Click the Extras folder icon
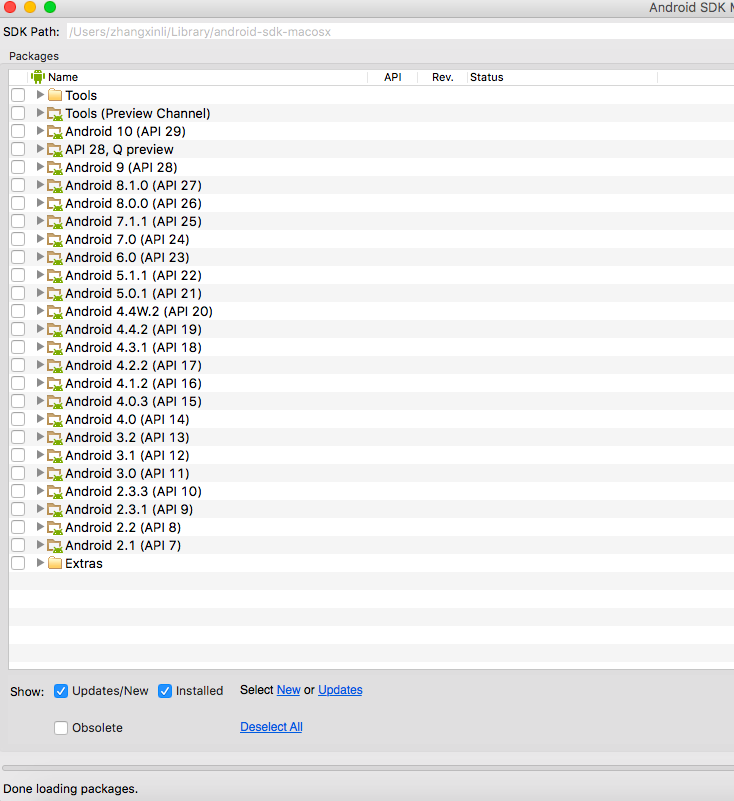The image size is (734, 801). [55, 563]
